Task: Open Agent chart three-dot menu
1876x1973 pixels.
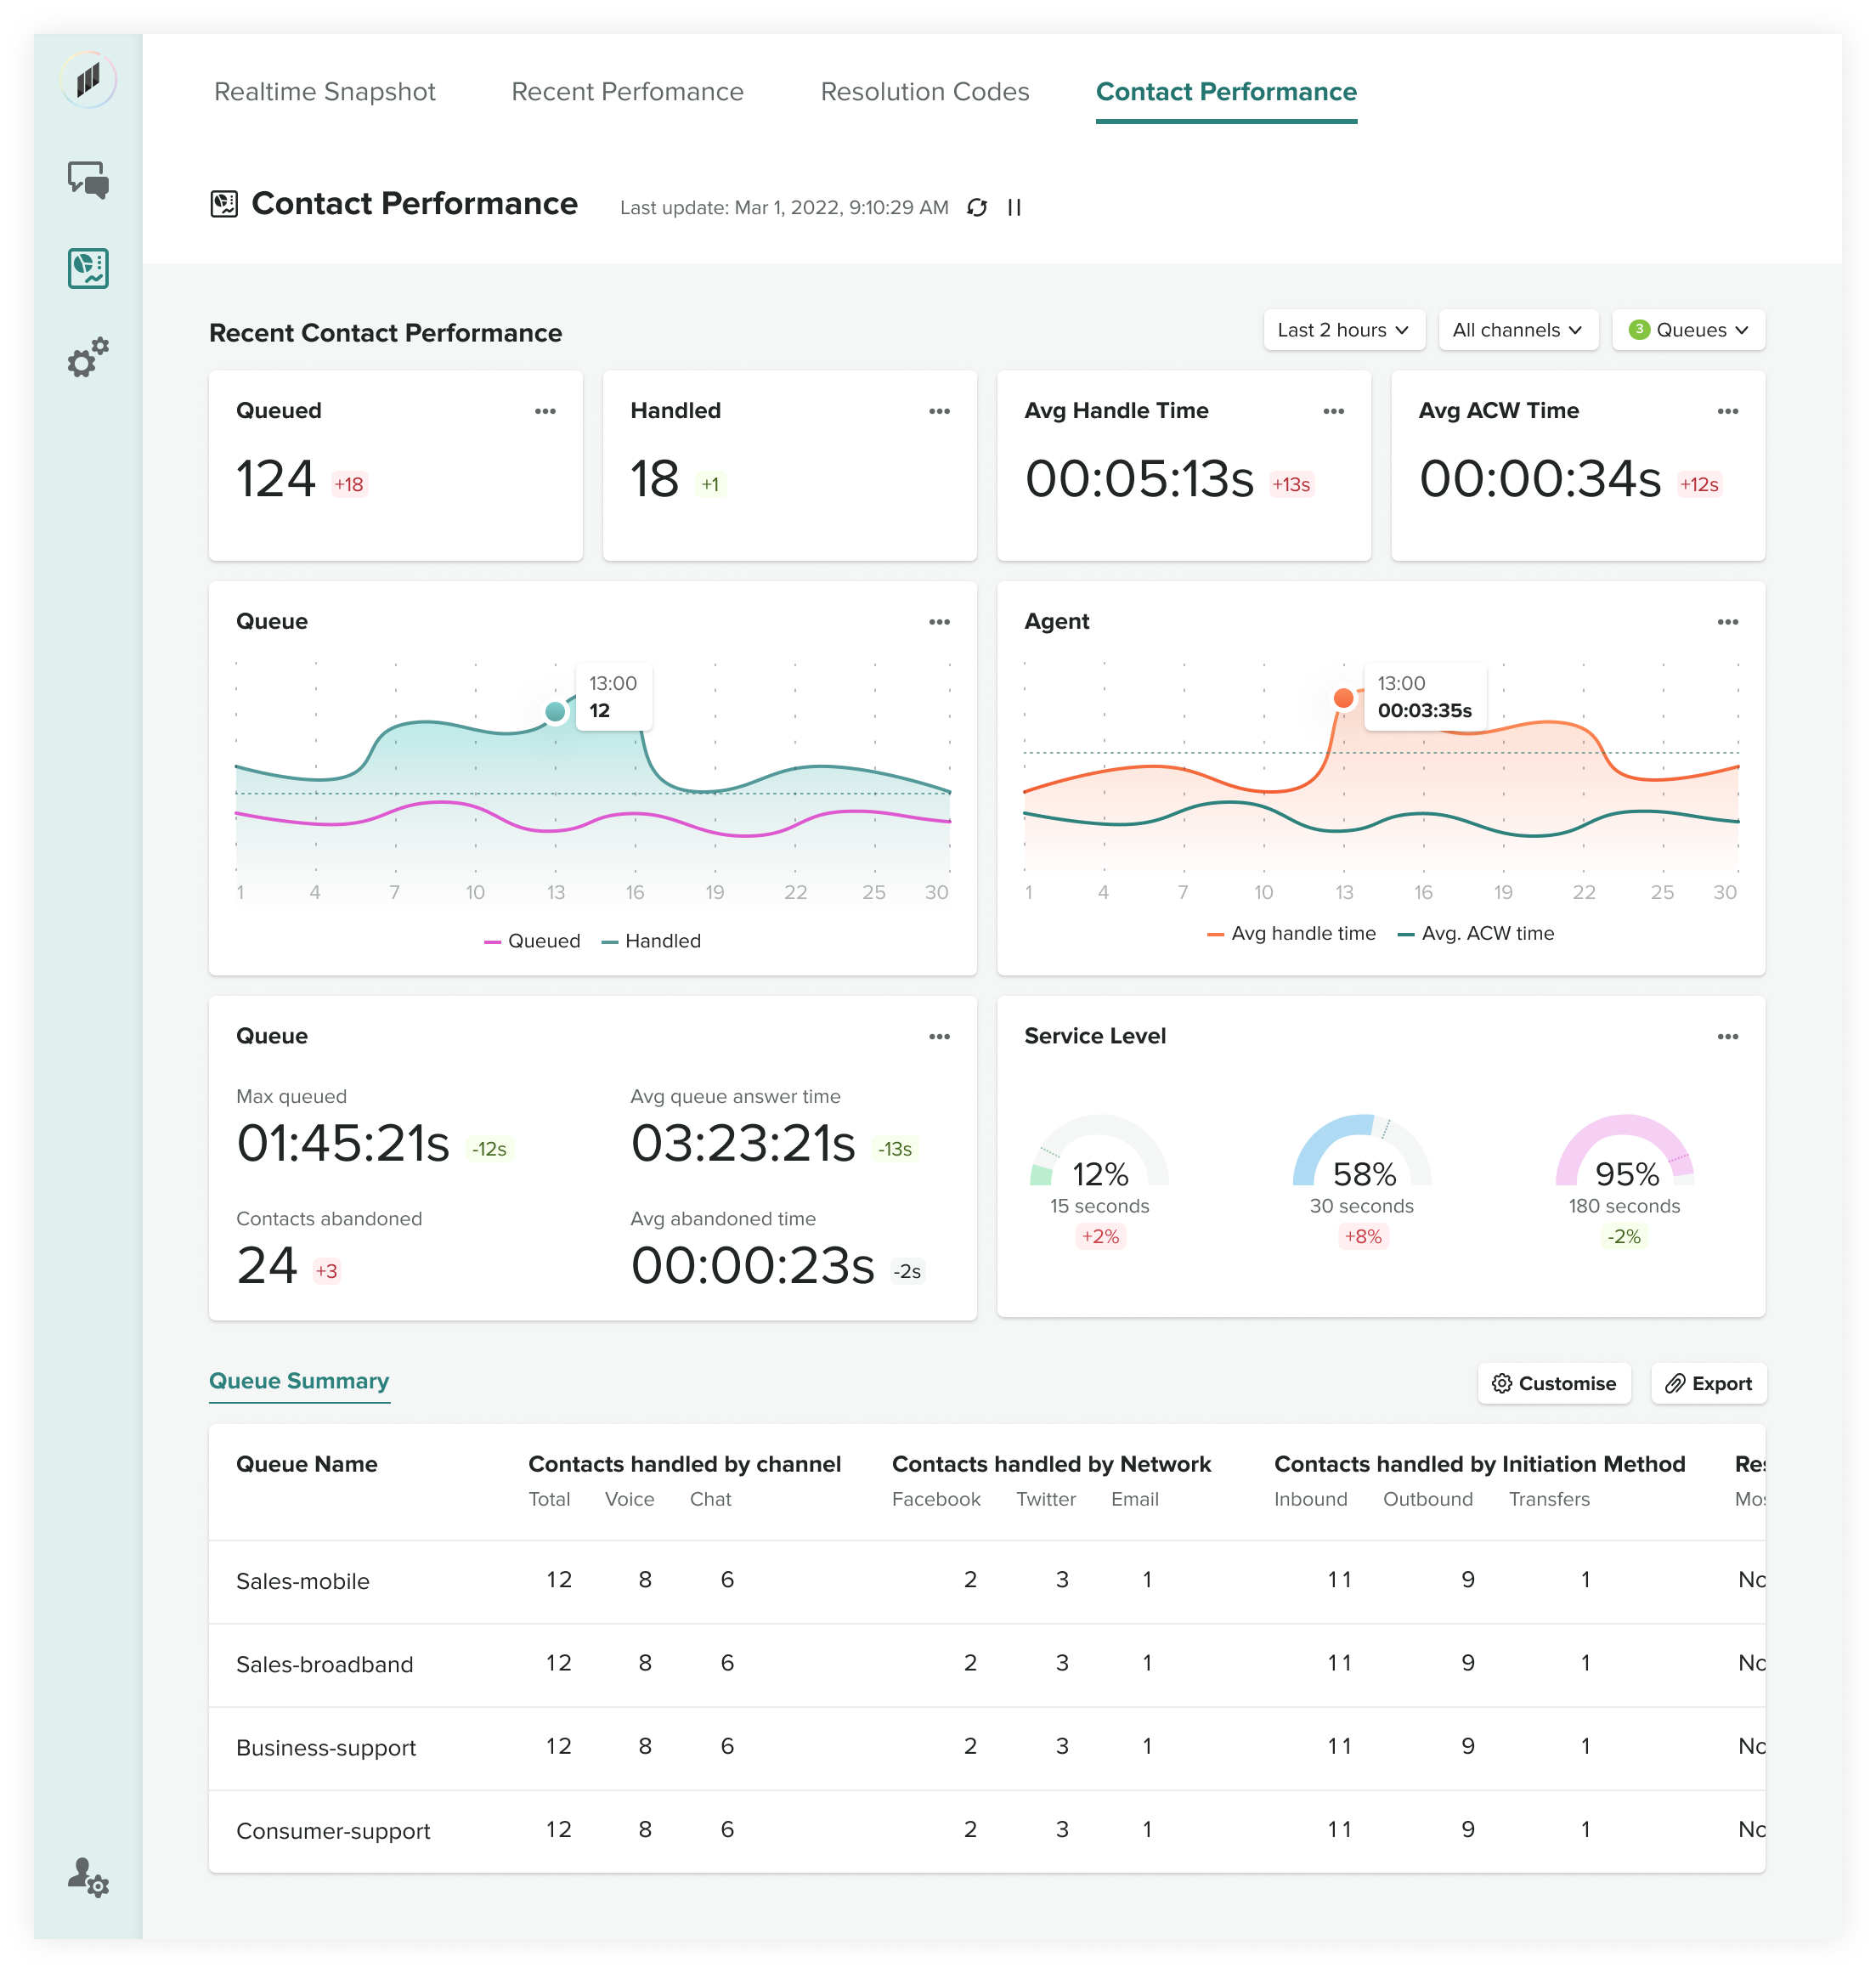Action: 1727,622
